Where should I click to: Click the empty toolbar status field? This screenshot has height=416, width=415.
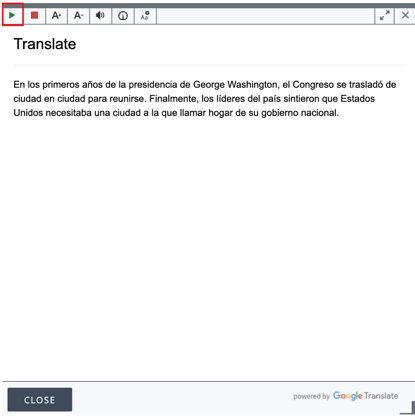[x=265, y=16]
